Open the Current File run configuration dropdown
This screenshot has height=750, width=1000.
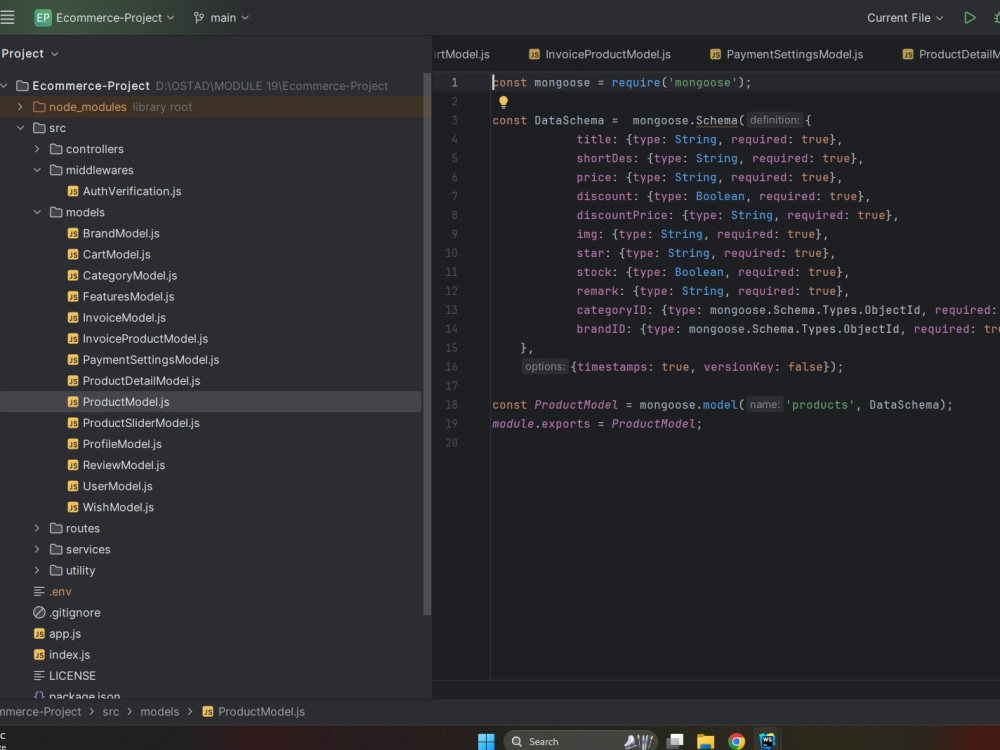904,18
